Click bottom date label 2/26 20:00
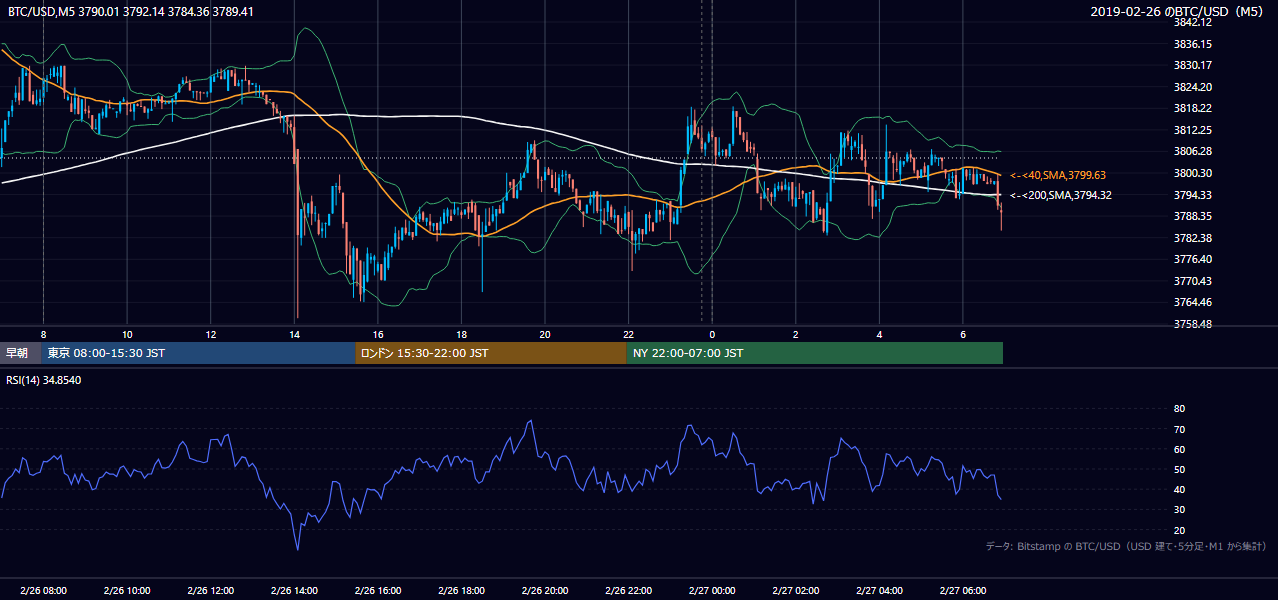The height and width of the screenshot is (600, 1278). tap(545, 591)
